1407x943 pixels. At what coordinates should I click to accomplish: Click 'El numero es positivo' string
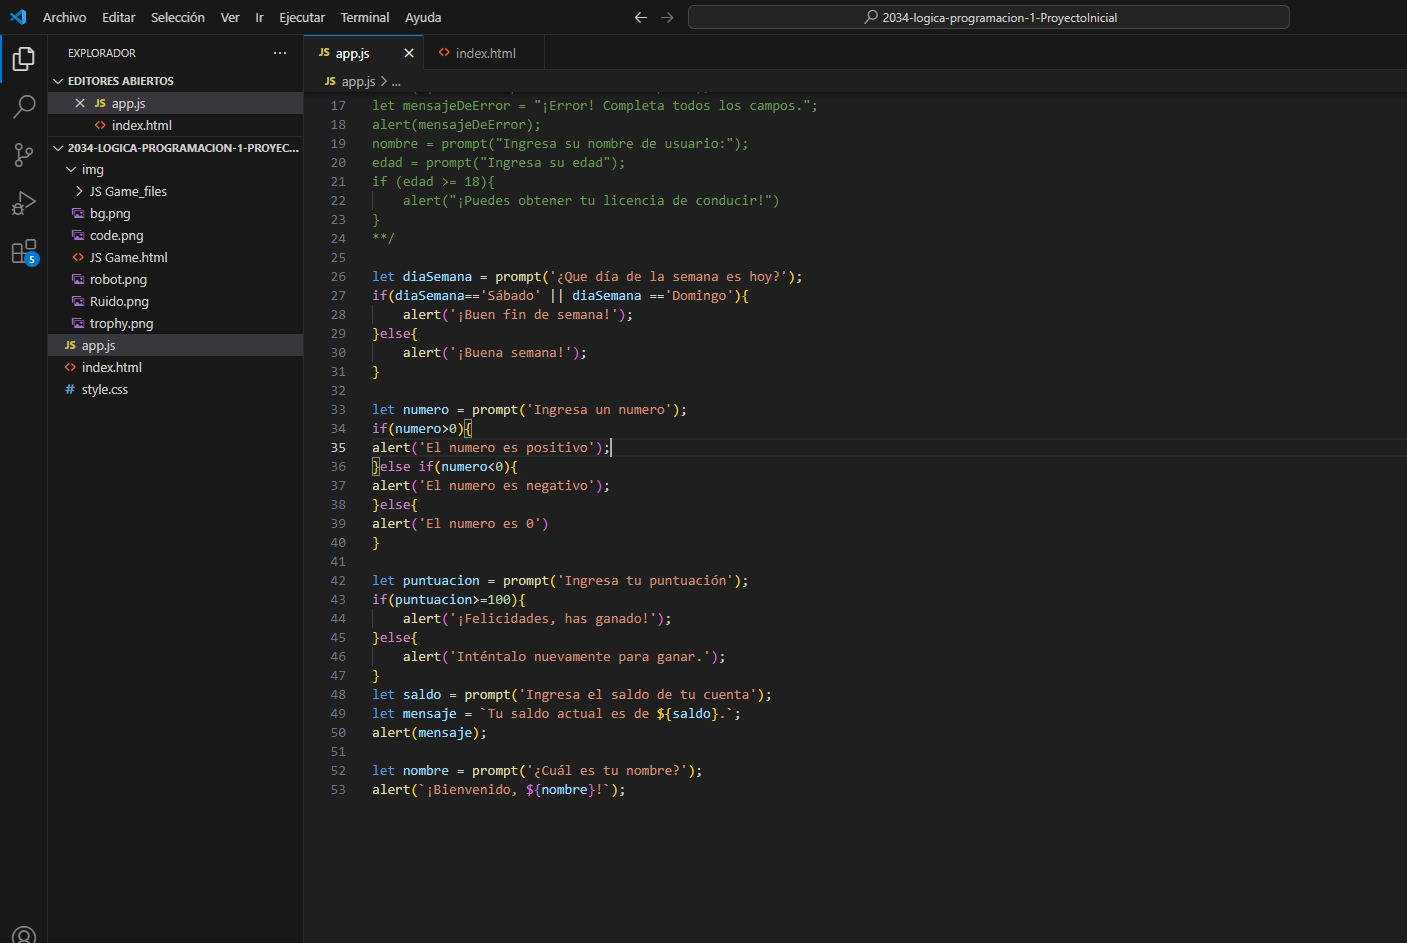(506, 447)
